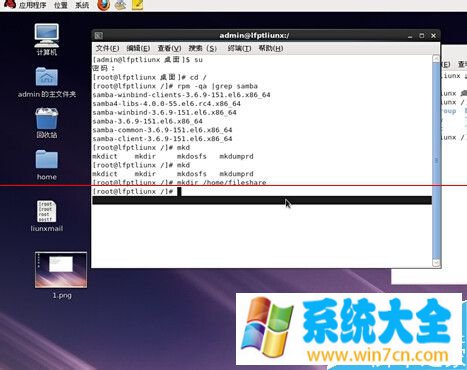Screen dimensions: 467x370
Task: Launch Firefox from the top panel
Action: 104,5
